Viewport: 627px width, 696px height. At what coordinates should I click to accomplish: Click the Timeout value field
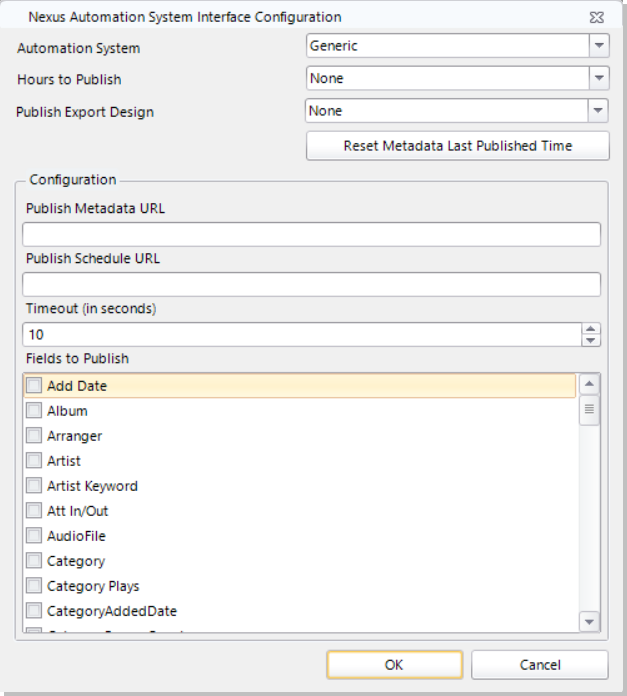(302, 335)
